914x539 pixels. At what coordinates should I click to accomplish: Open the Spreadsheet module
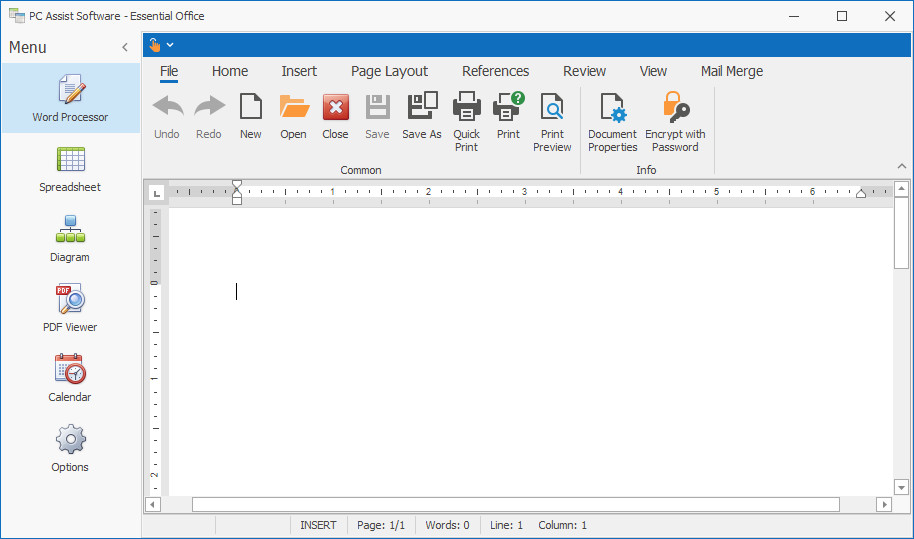pyautogui.click(x=71, y=170)
